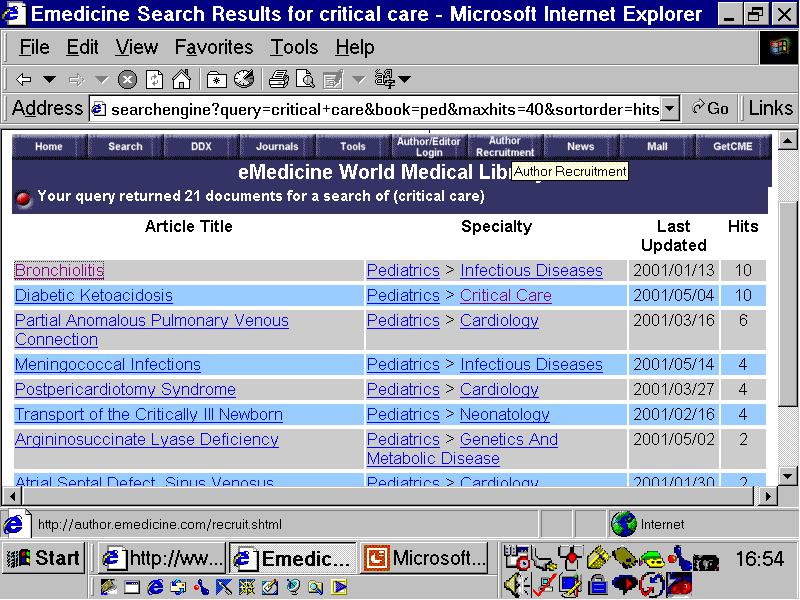The width and height of the screenshot is (800, 600).
Task: Open the File menu
Action: [x=34, y=47]
